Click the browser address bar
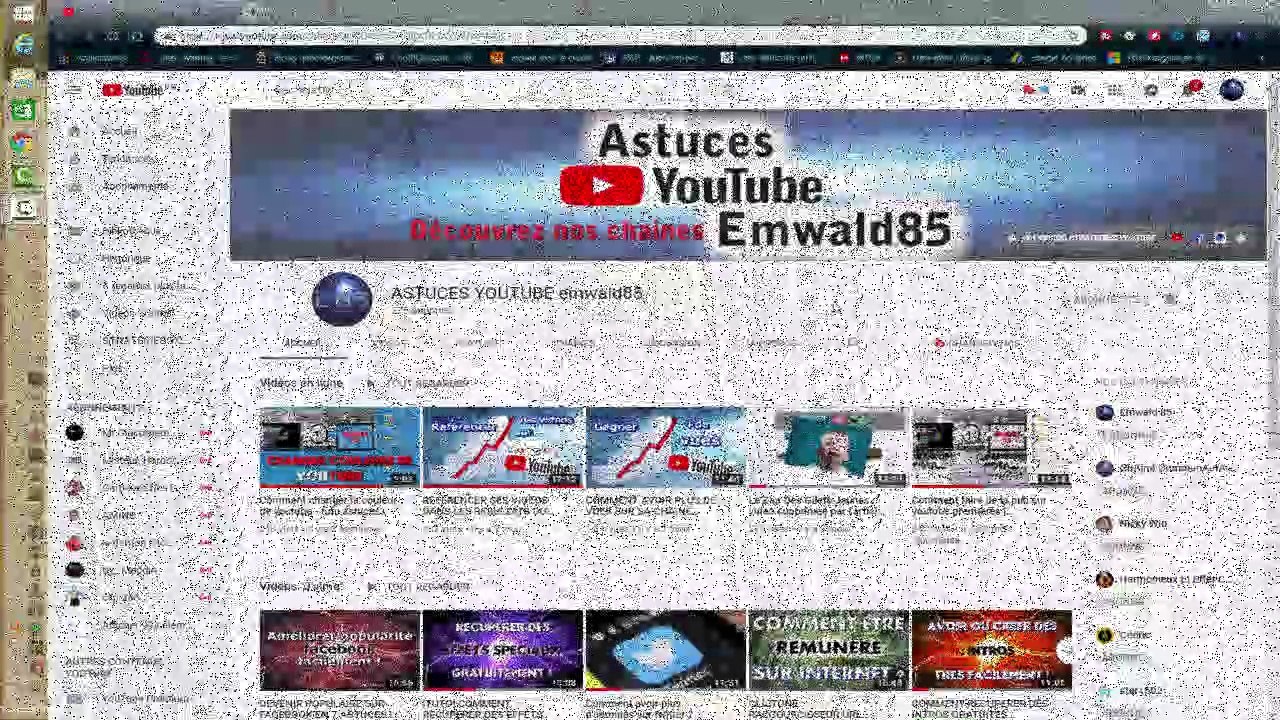Viewport: 1280px width, 720px height. point(620,36)
